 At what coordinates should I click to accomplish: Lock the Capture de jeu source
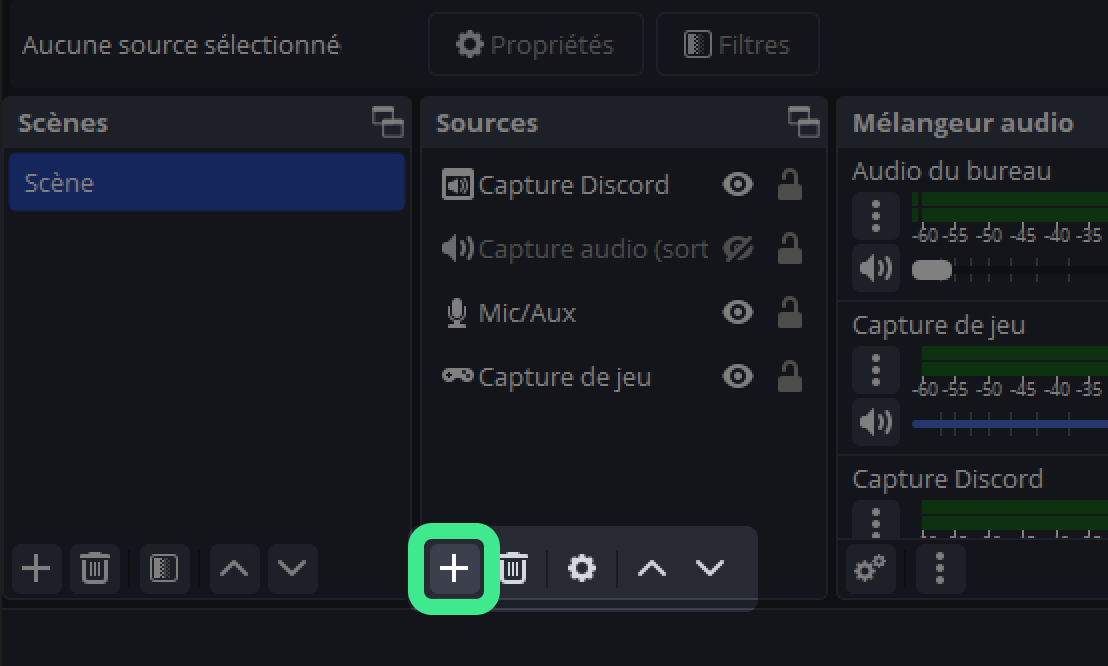(x=789, y=376)
